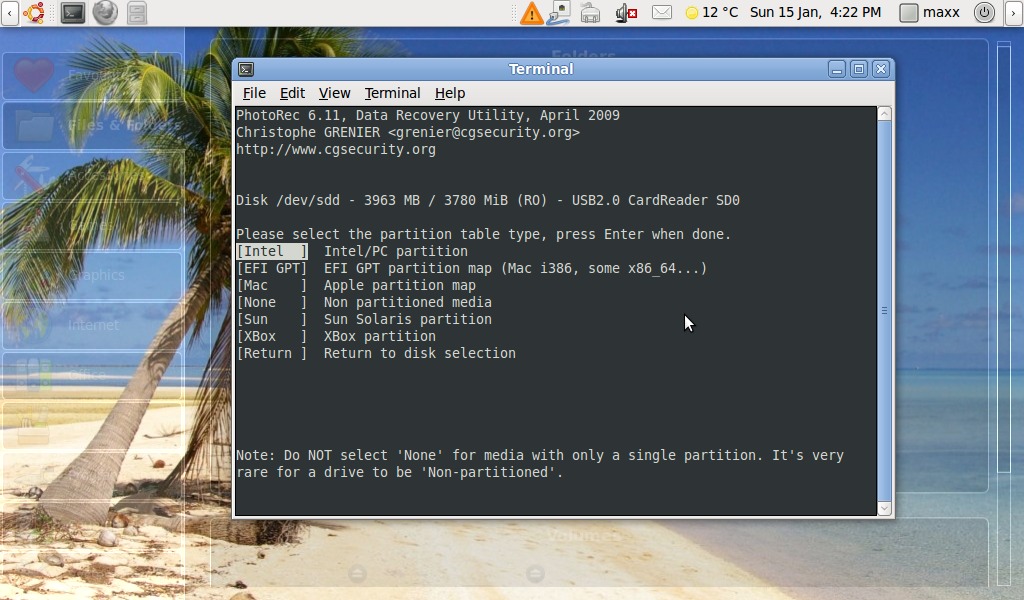Select the [EFI GPT] partition option
The height and width of the screenshot is (600, 1024).
[271, 268]
